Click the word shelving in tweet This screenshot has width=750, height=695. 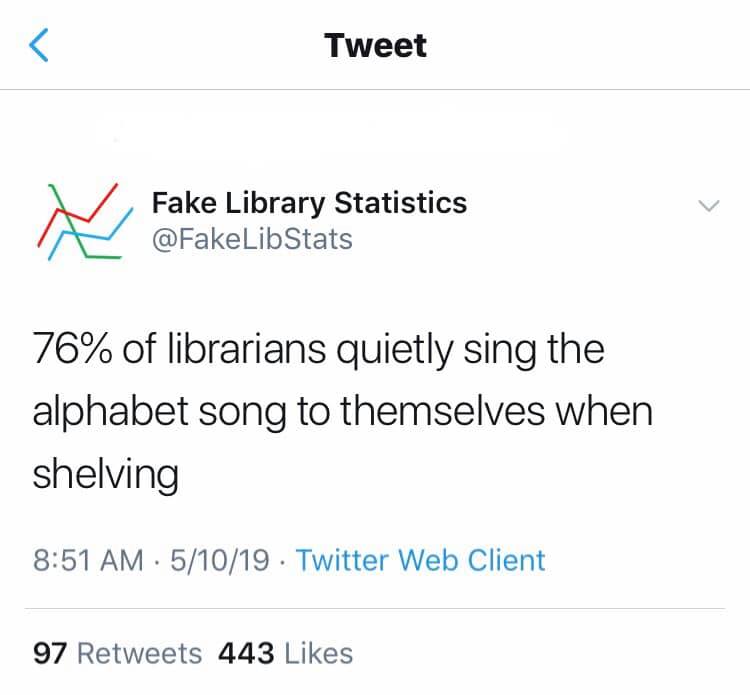tap(106, 474)
